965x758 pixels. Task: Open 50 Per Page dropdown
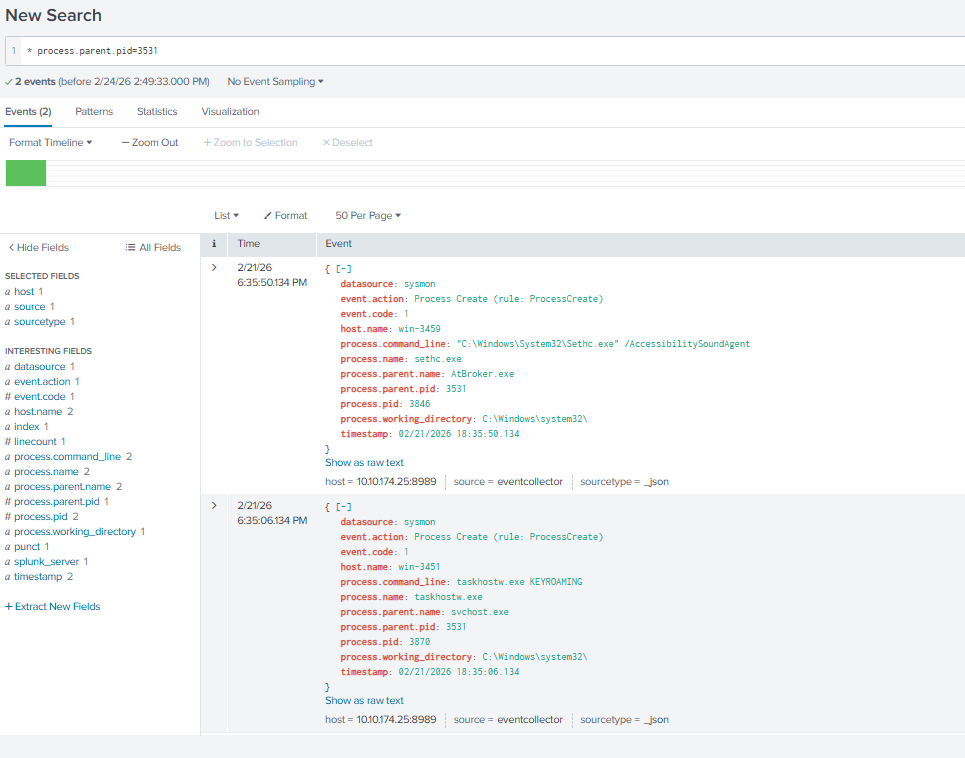367,215
